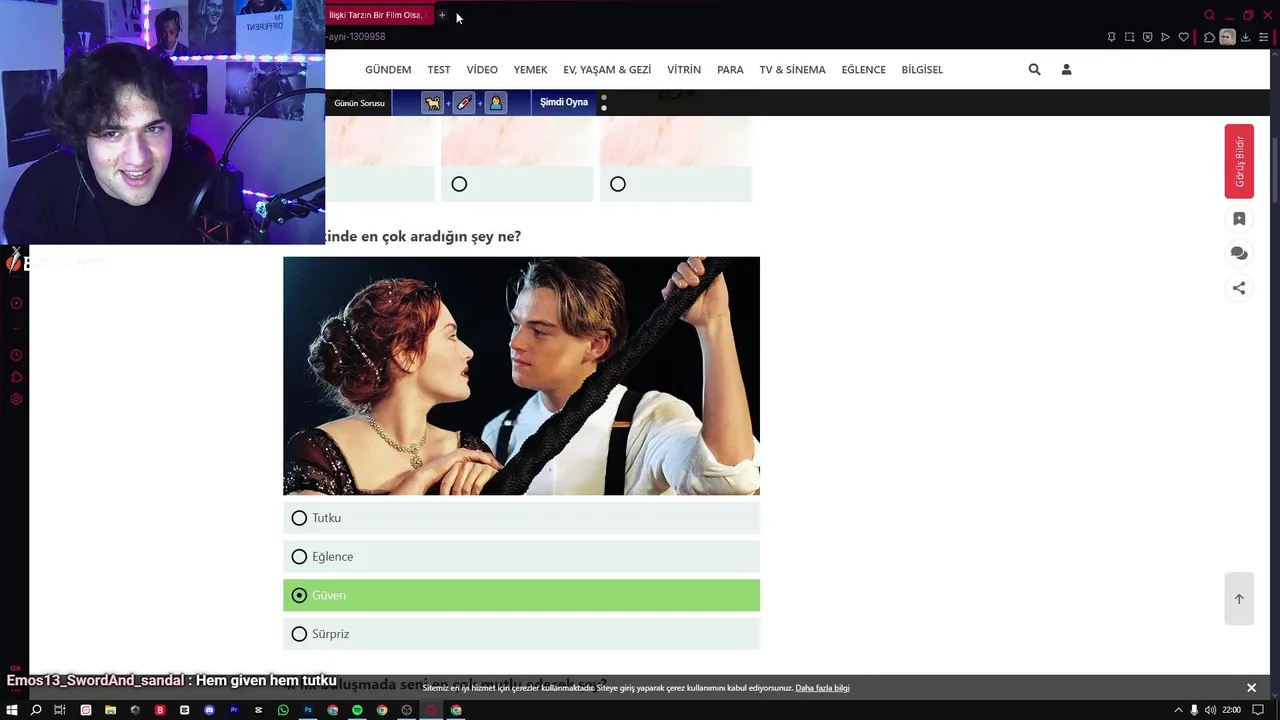Open the YEMEK menu item
Image resolution: width=1280 pixels, height=720 pixels.
(x=531, y=70)
